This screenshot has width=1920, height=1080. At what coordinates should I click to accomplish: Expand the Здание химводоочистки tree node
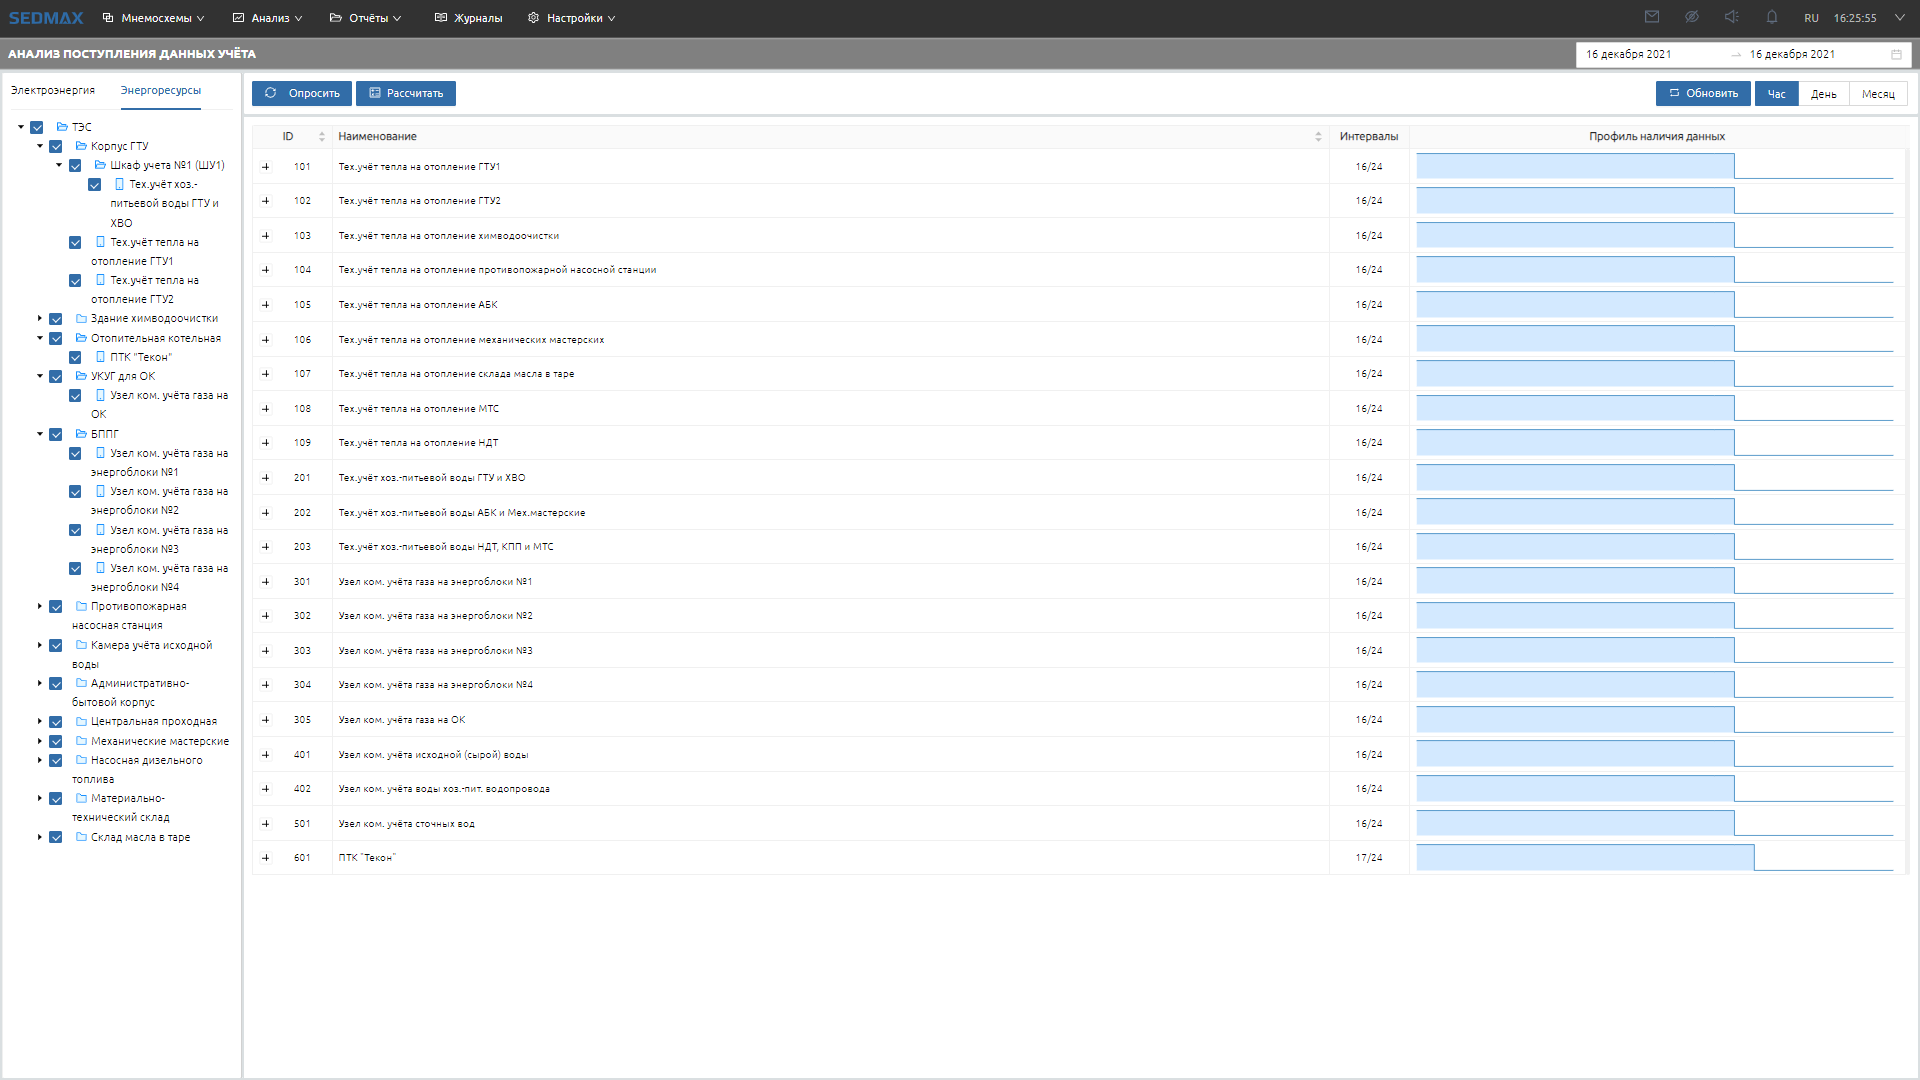(x=40, y=319)
